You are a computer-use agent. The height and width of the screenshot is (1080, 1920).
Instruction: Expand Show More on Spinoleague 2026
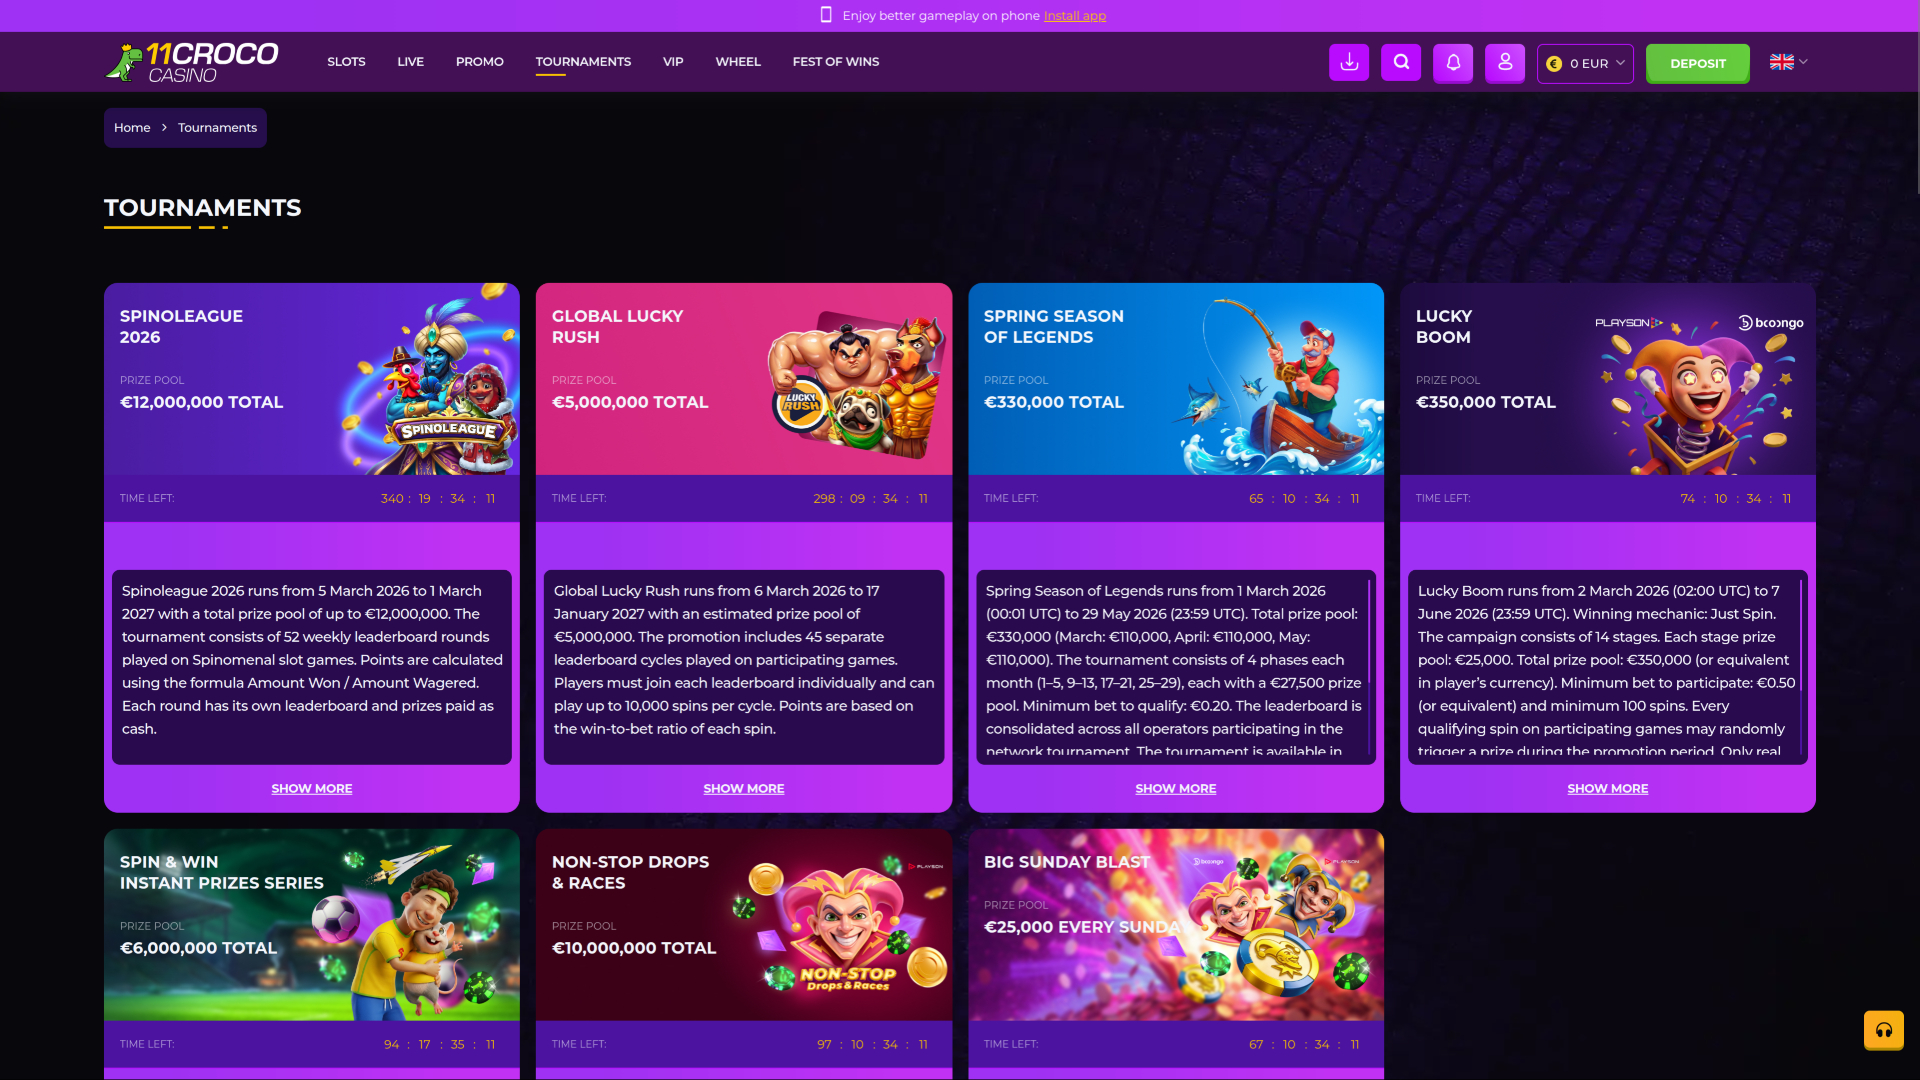click(311, 788)
